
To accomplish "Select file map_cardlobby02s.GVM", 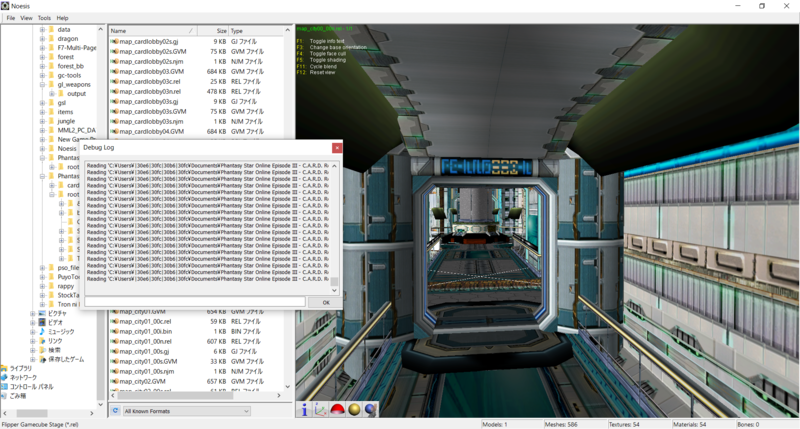I will pyautogui.click(x=153, y=52).
